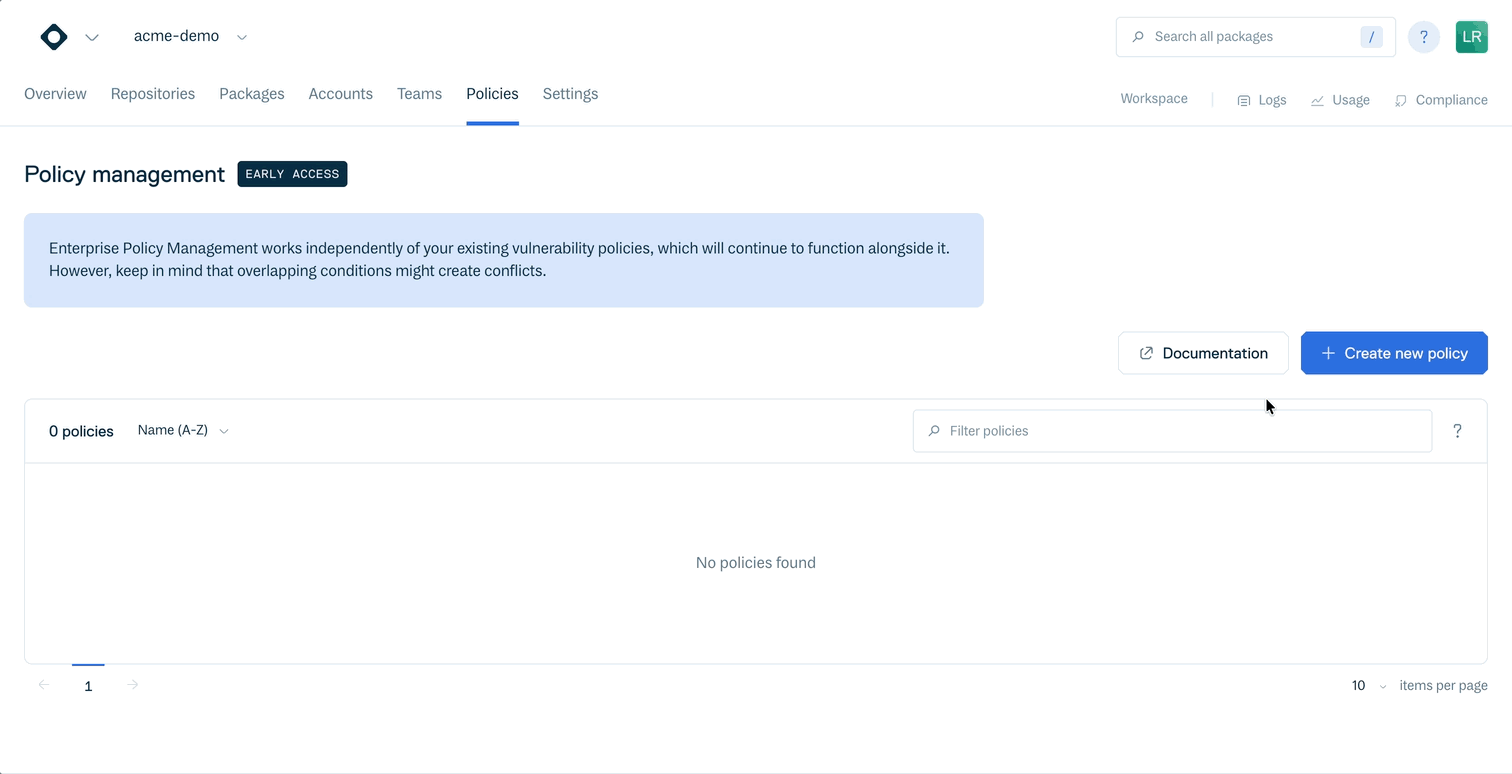The image size is (1512, 774).
Task: Click the Create new policy button
Action: click(1394, 352)
